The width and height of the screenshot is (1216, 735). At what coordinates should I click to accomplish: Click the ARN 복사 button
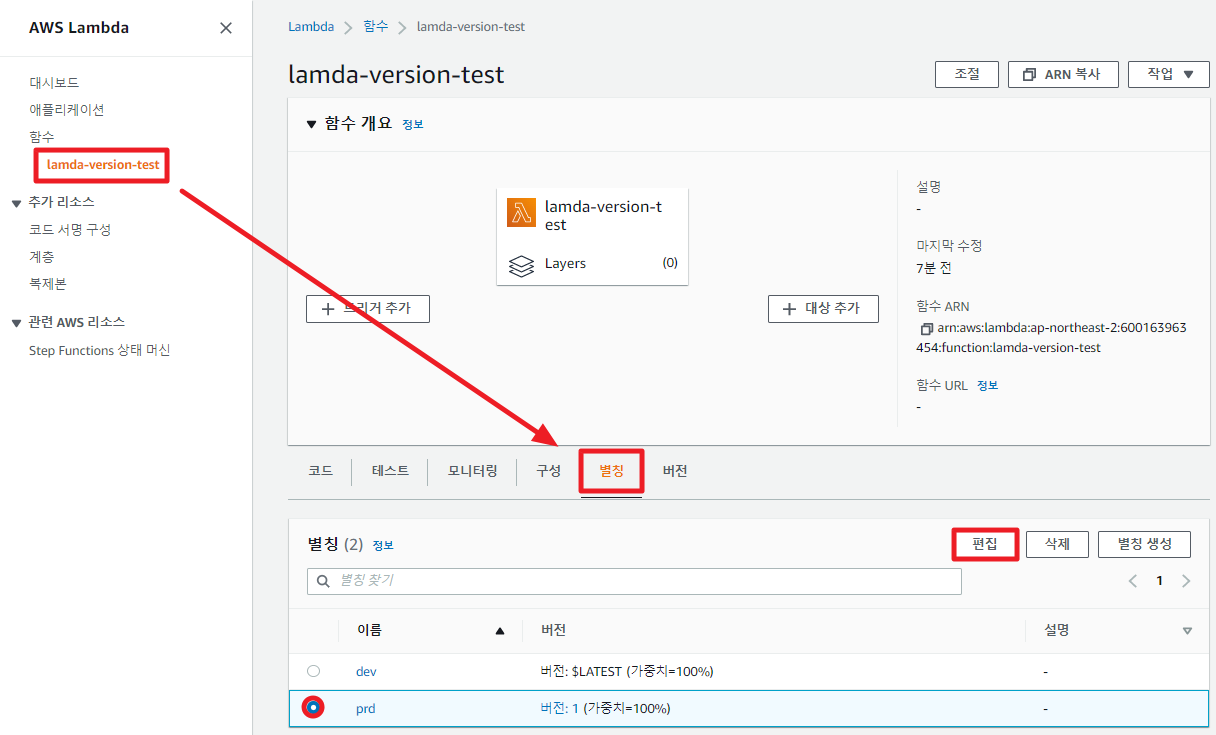pos(1063,74)
